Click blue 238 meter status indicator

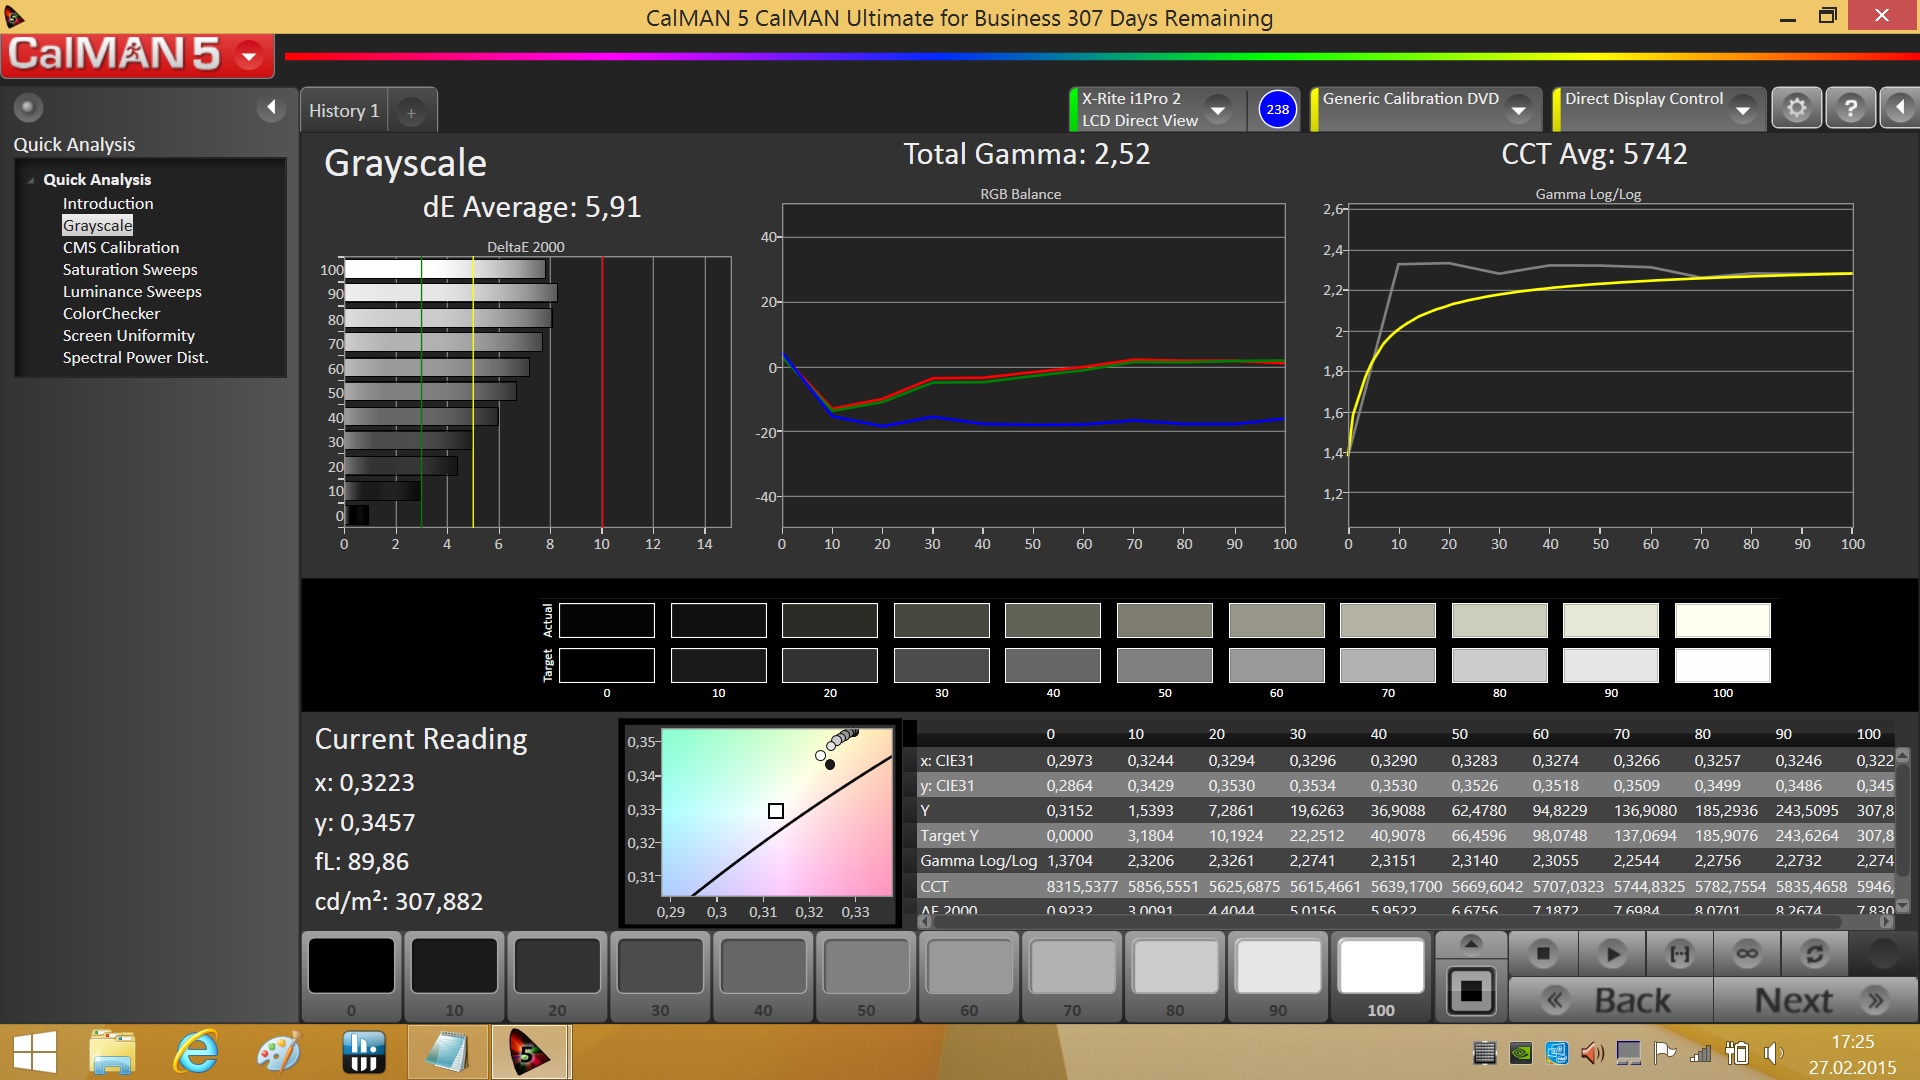[x=1277, y=110]
